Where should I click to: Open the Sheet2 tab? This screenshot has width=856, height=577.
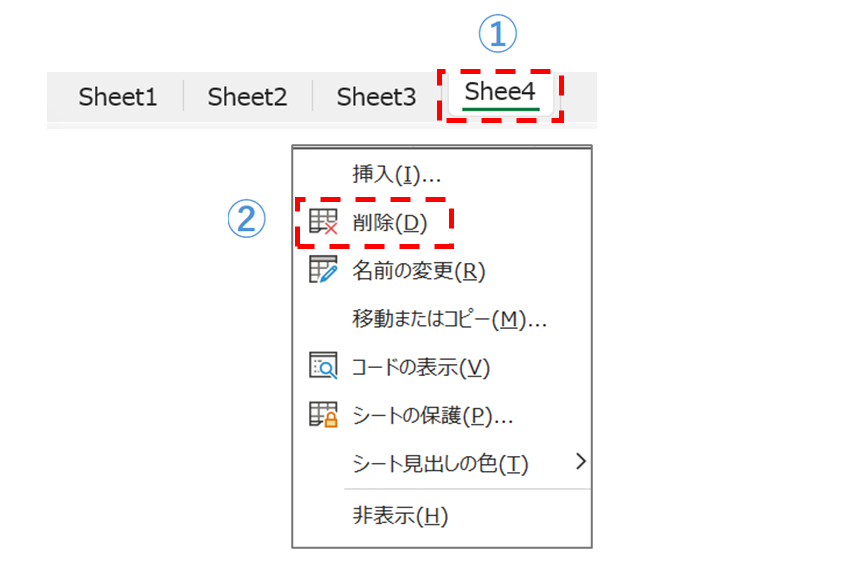point(247,97)
